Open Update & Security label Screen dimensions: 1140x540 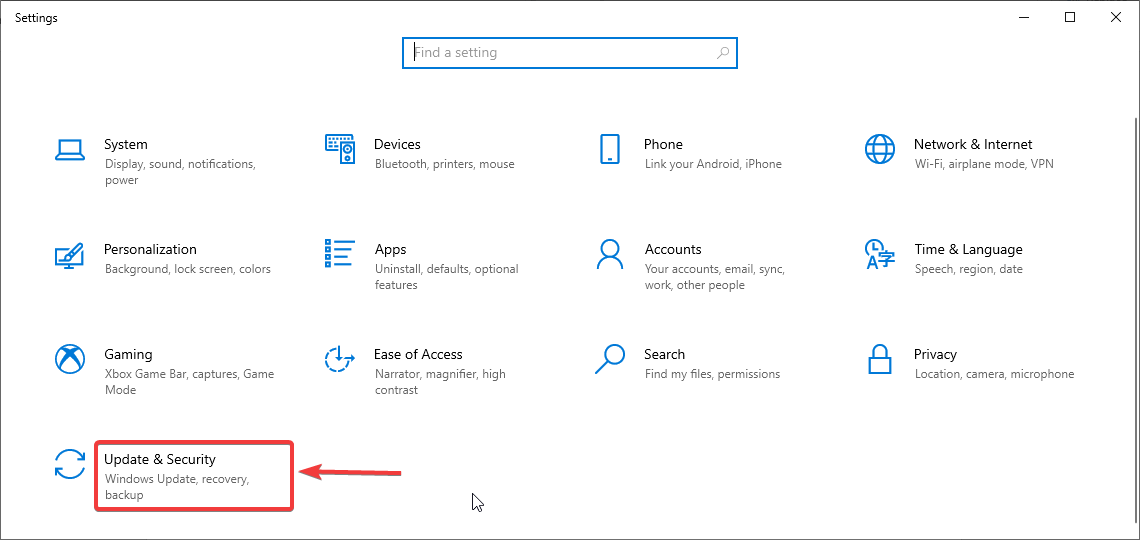(x=160, y=459)
